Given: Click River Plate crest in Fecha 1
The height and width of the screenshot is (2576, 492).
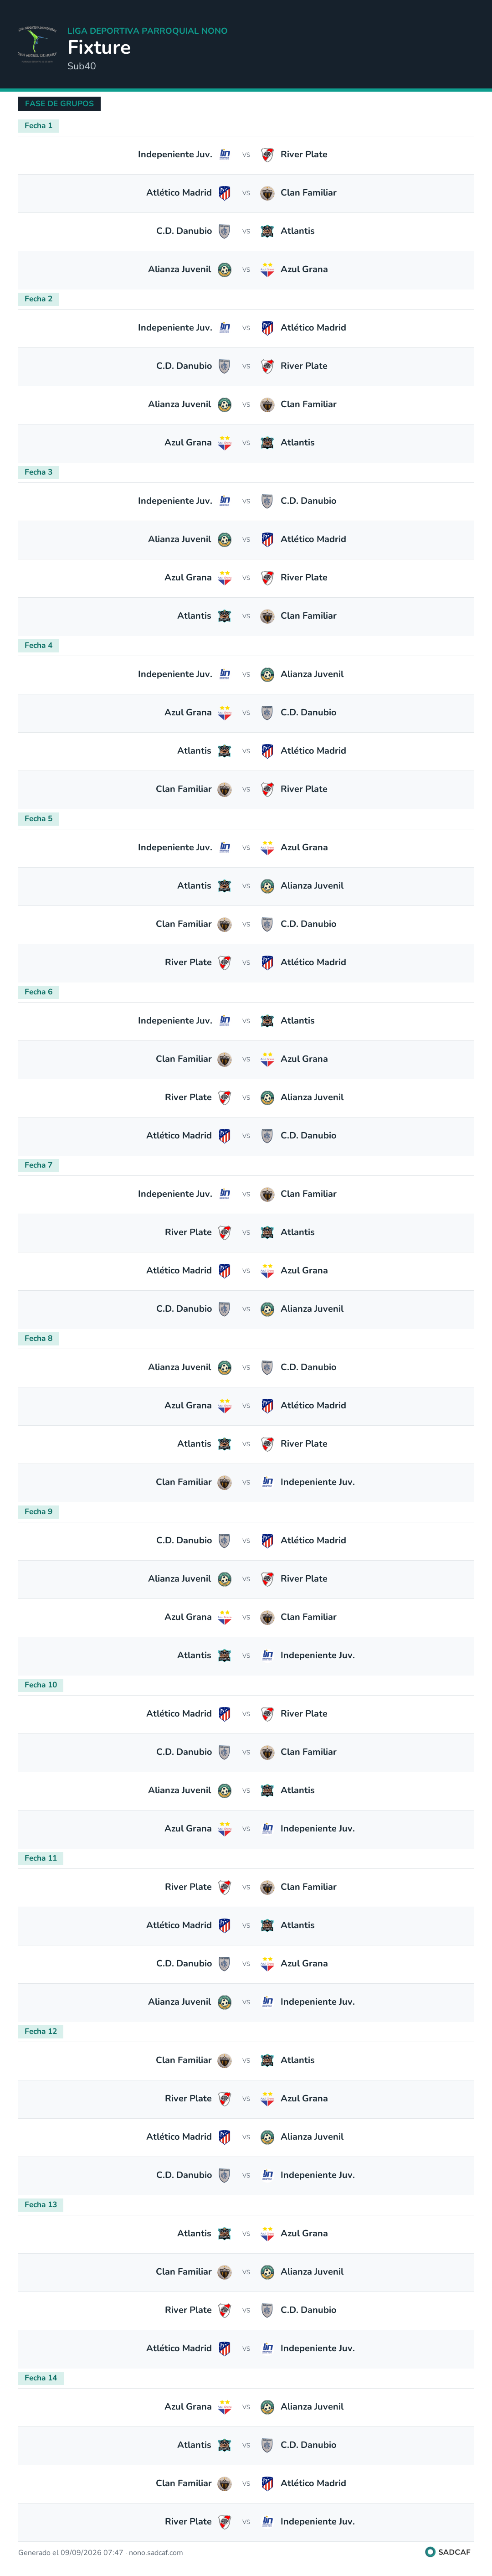Looking at the screenshot, I should 267,155.
